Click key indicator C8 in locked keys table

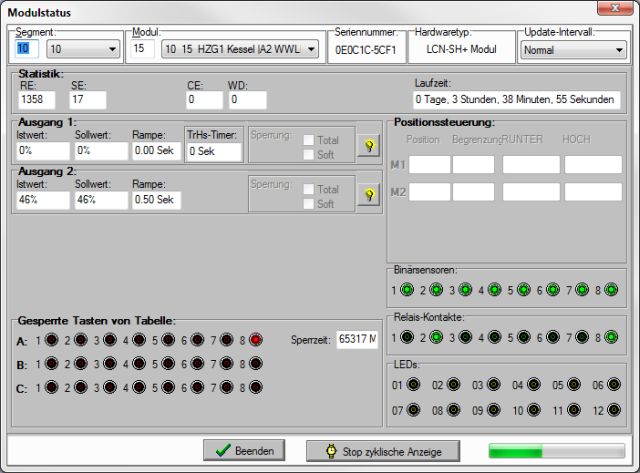pyautogui.click(x=256, y=388)
